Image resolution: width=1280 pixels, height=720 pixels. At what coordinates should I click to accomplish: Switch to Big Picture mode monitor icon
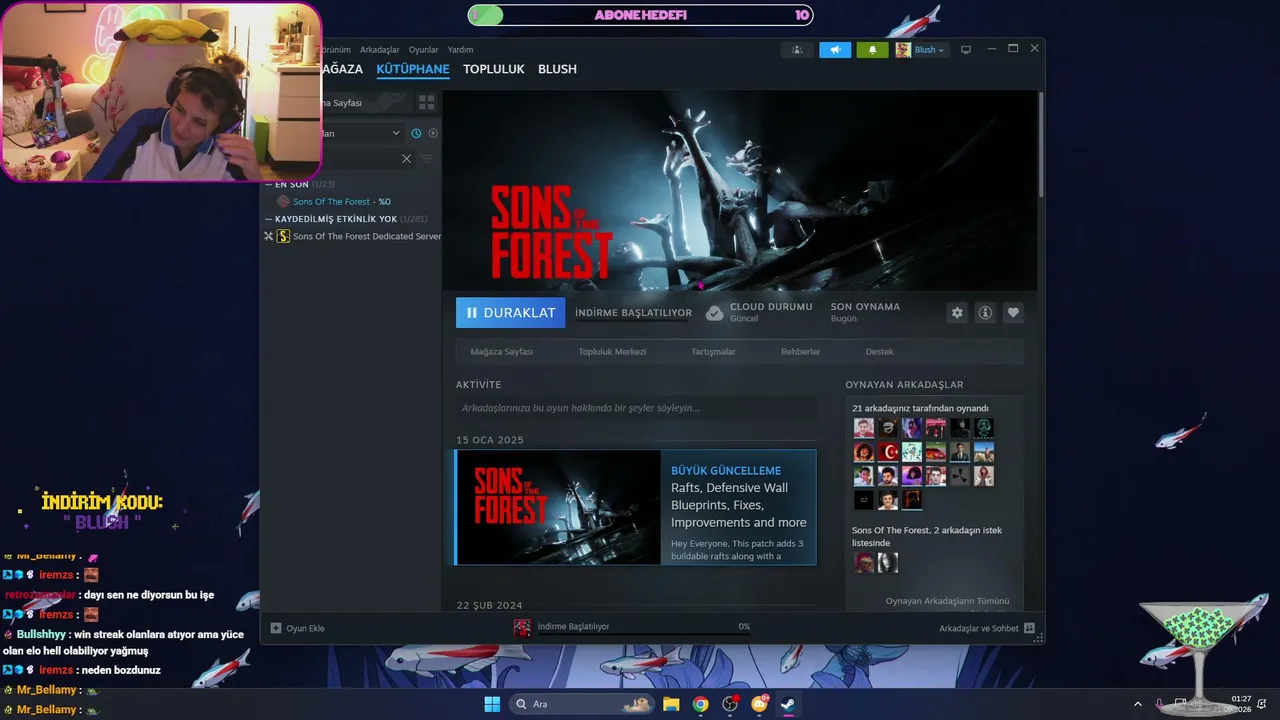(966, 50)
